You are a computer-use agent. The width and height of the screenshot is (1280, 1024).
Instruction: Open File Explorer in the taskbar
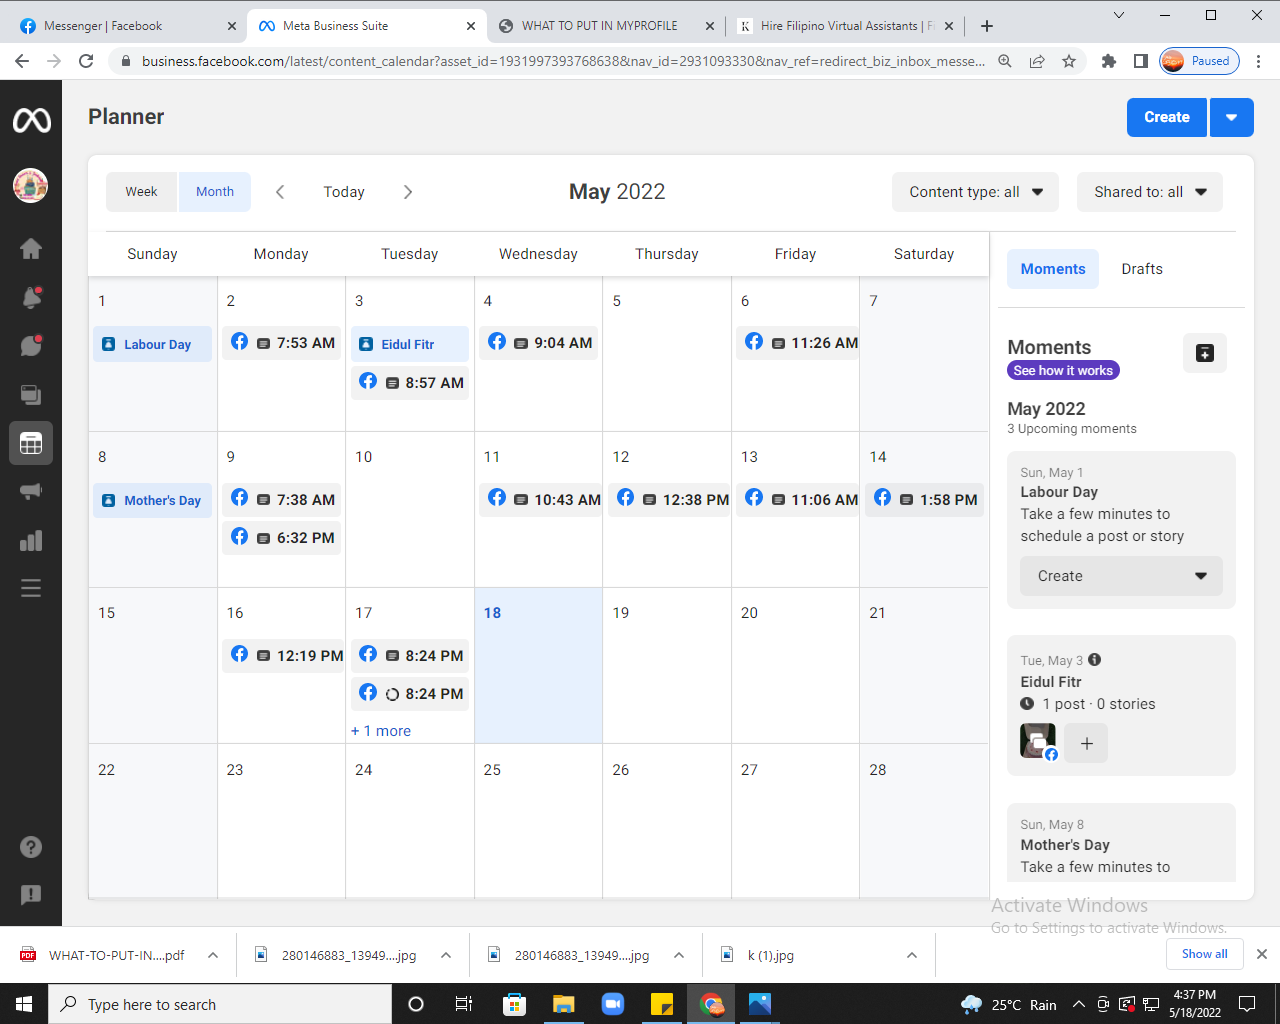(x=564, y=1004)
